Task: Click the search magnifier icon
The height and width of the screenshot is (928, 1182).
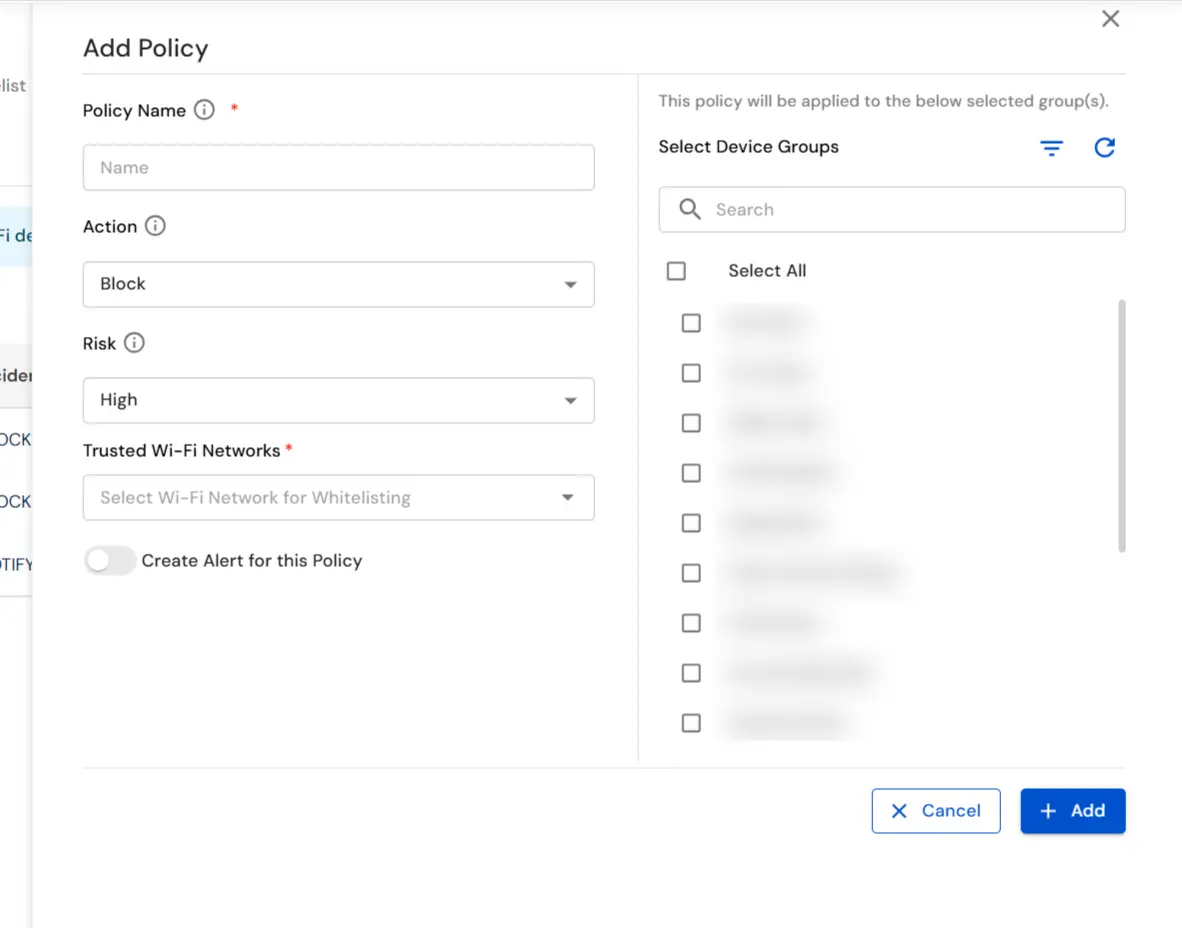Action: point(689,209)
